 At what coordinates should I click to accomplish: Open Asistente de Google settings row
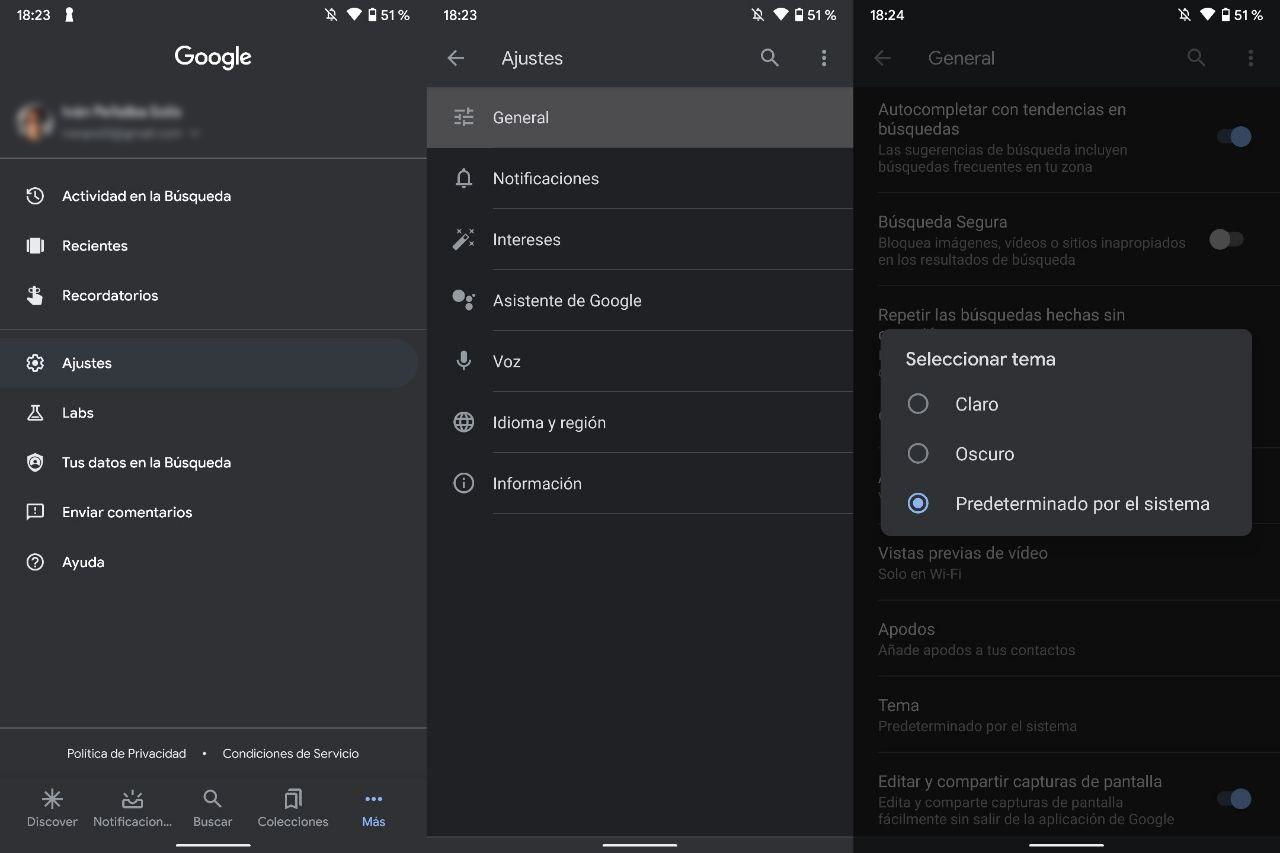point(640,300)
